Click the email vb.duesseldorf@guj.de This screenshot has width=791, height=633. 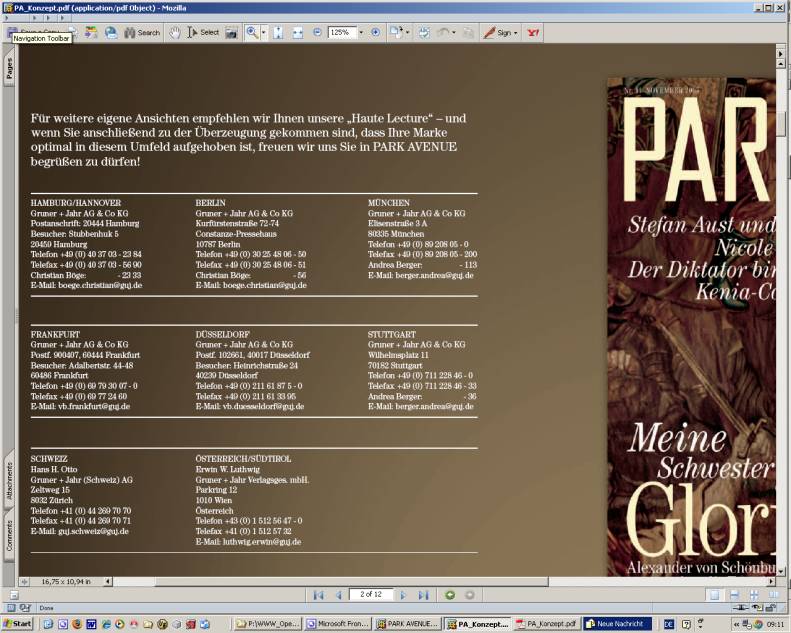[x=263, y=406]
